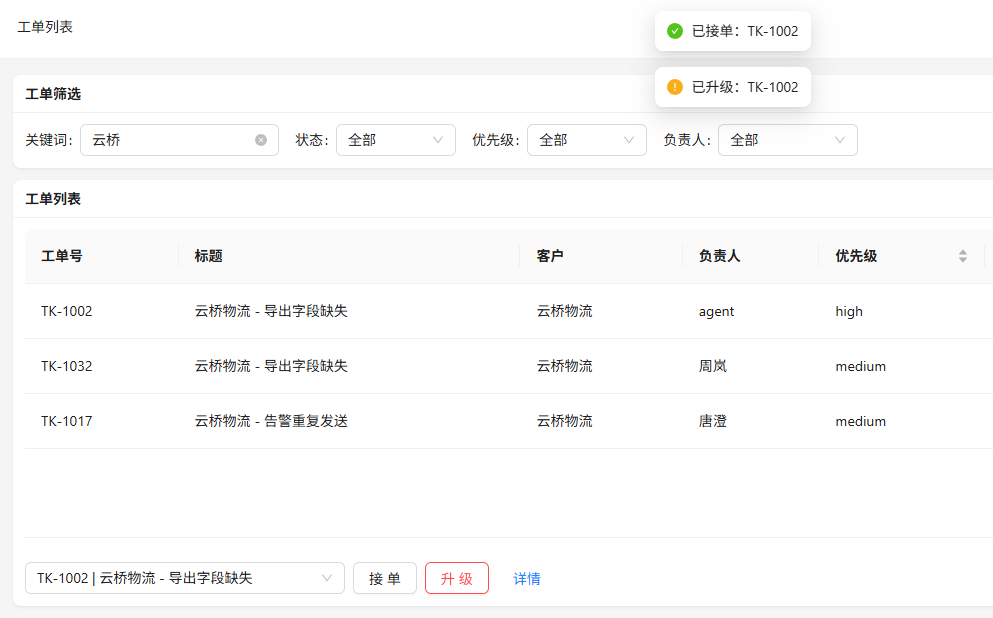Expand the 优先级 filter dropdown
Screen dimensions: 993x618
click(x=586, y=140)
